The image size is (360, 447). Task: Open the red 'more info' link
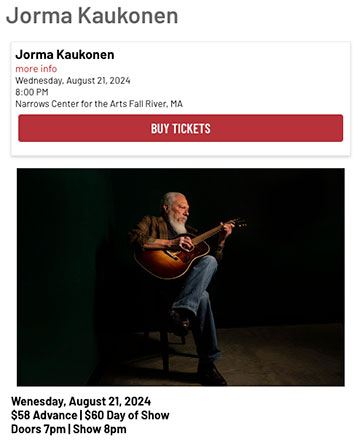point(36,69)
